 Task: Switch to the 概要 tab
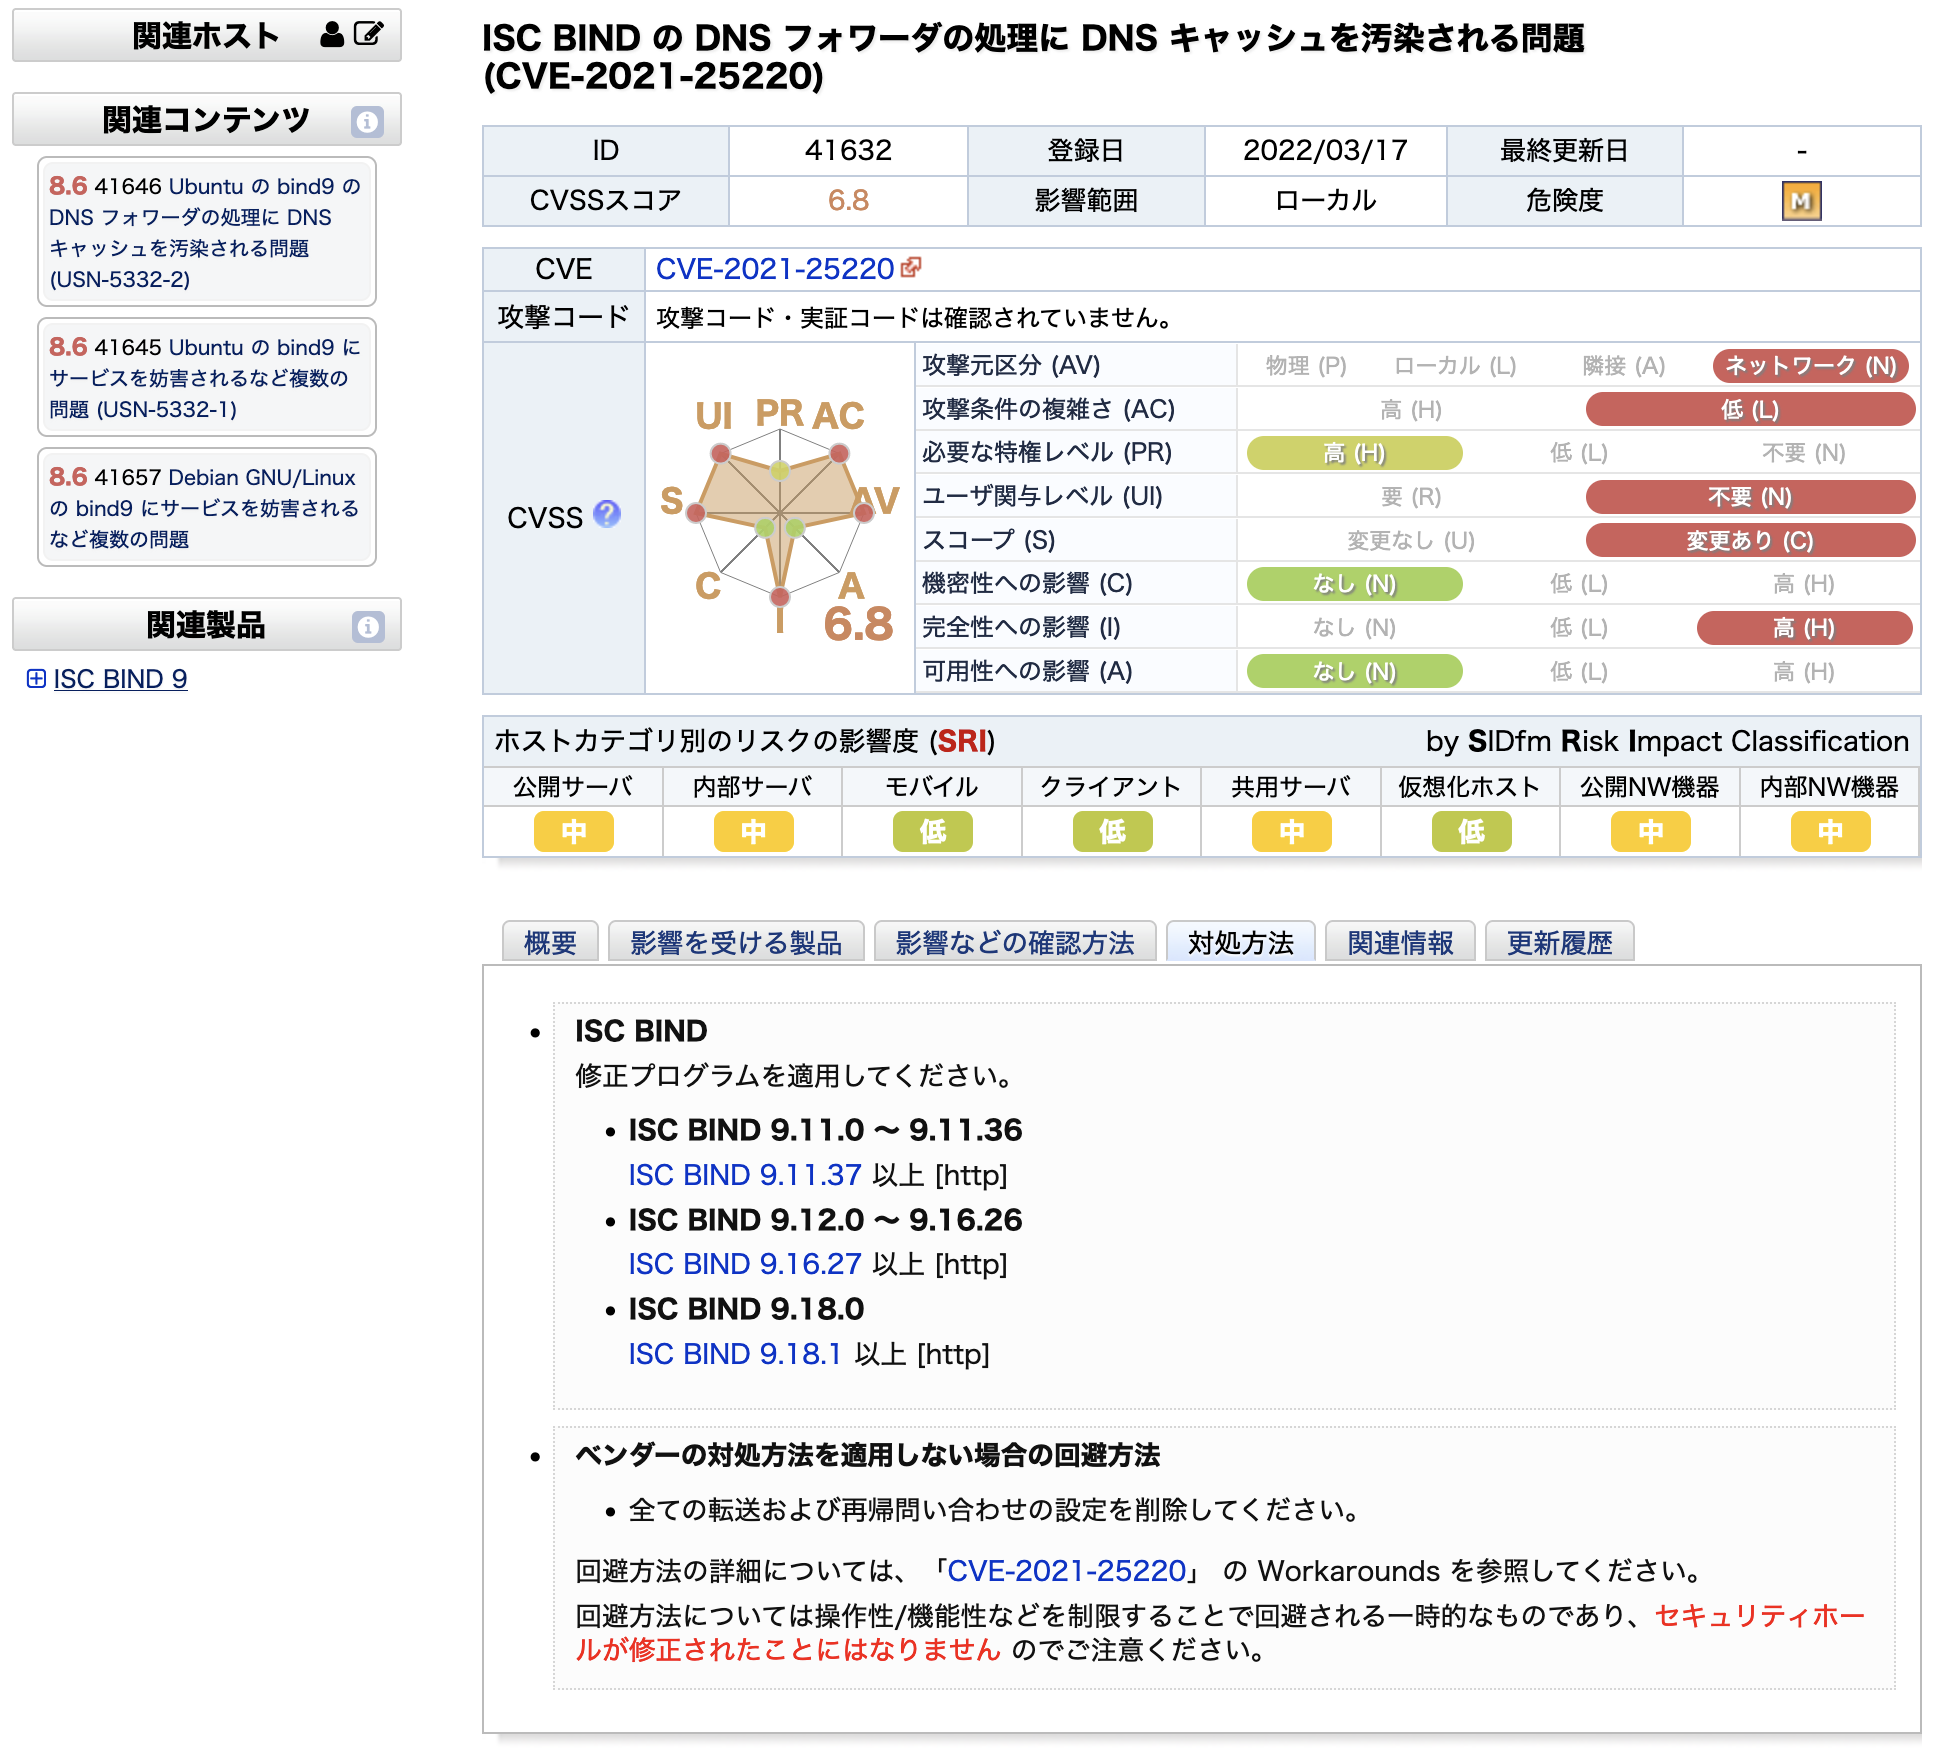click(550, 942)
